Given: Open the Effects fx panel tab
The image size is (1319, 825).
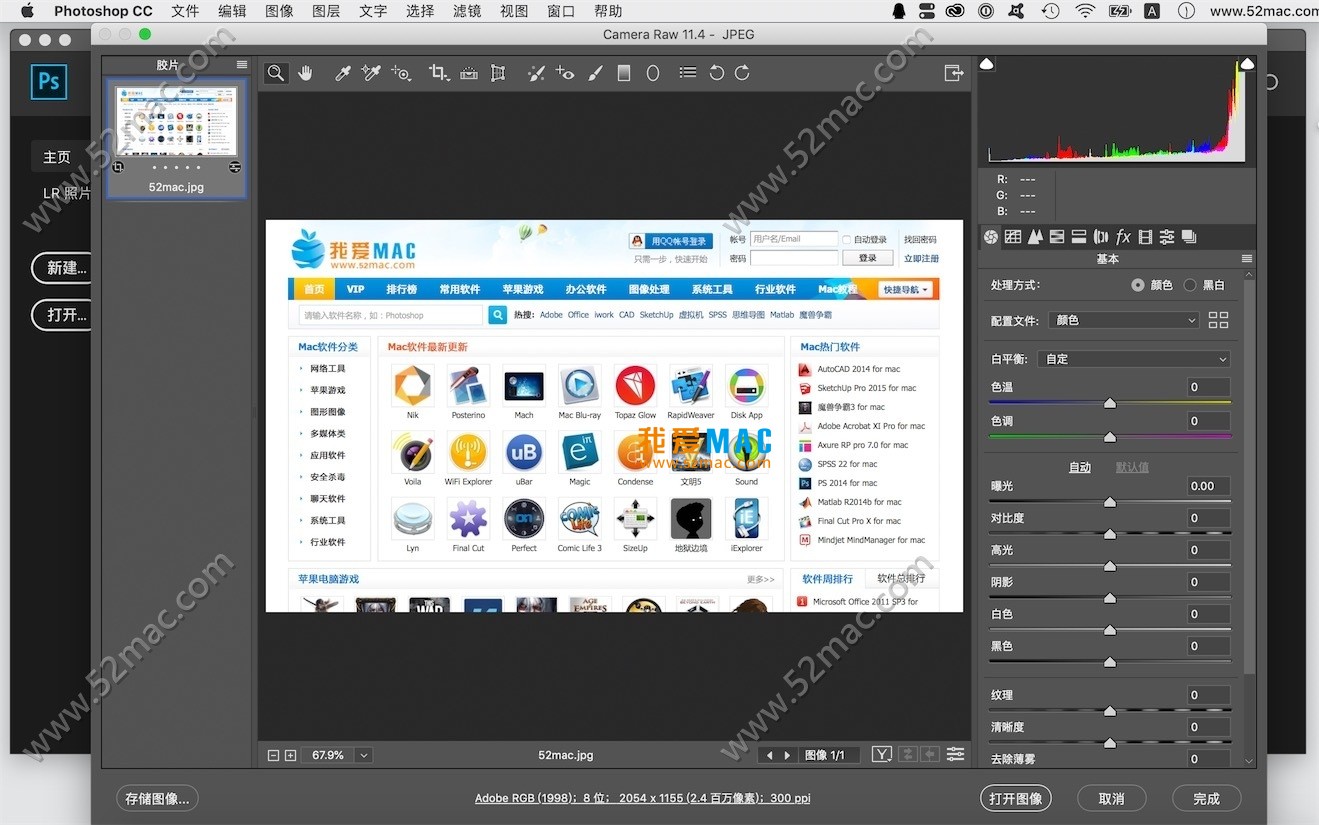Looking at the screenshot, I should [1123, 237].
